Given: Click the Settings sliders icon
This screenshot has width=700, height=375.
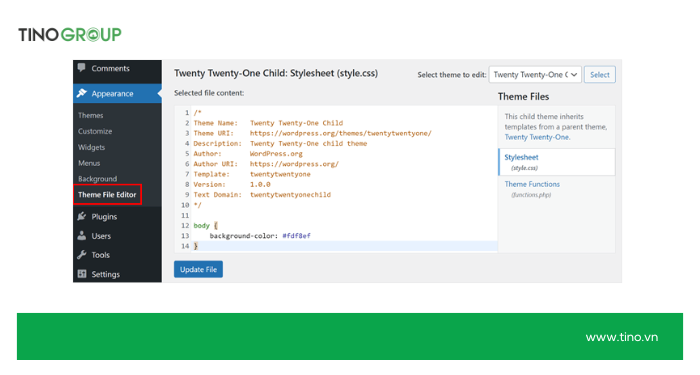Looking at the screenshot, I should pyautogui.click(x=82, y=274).
